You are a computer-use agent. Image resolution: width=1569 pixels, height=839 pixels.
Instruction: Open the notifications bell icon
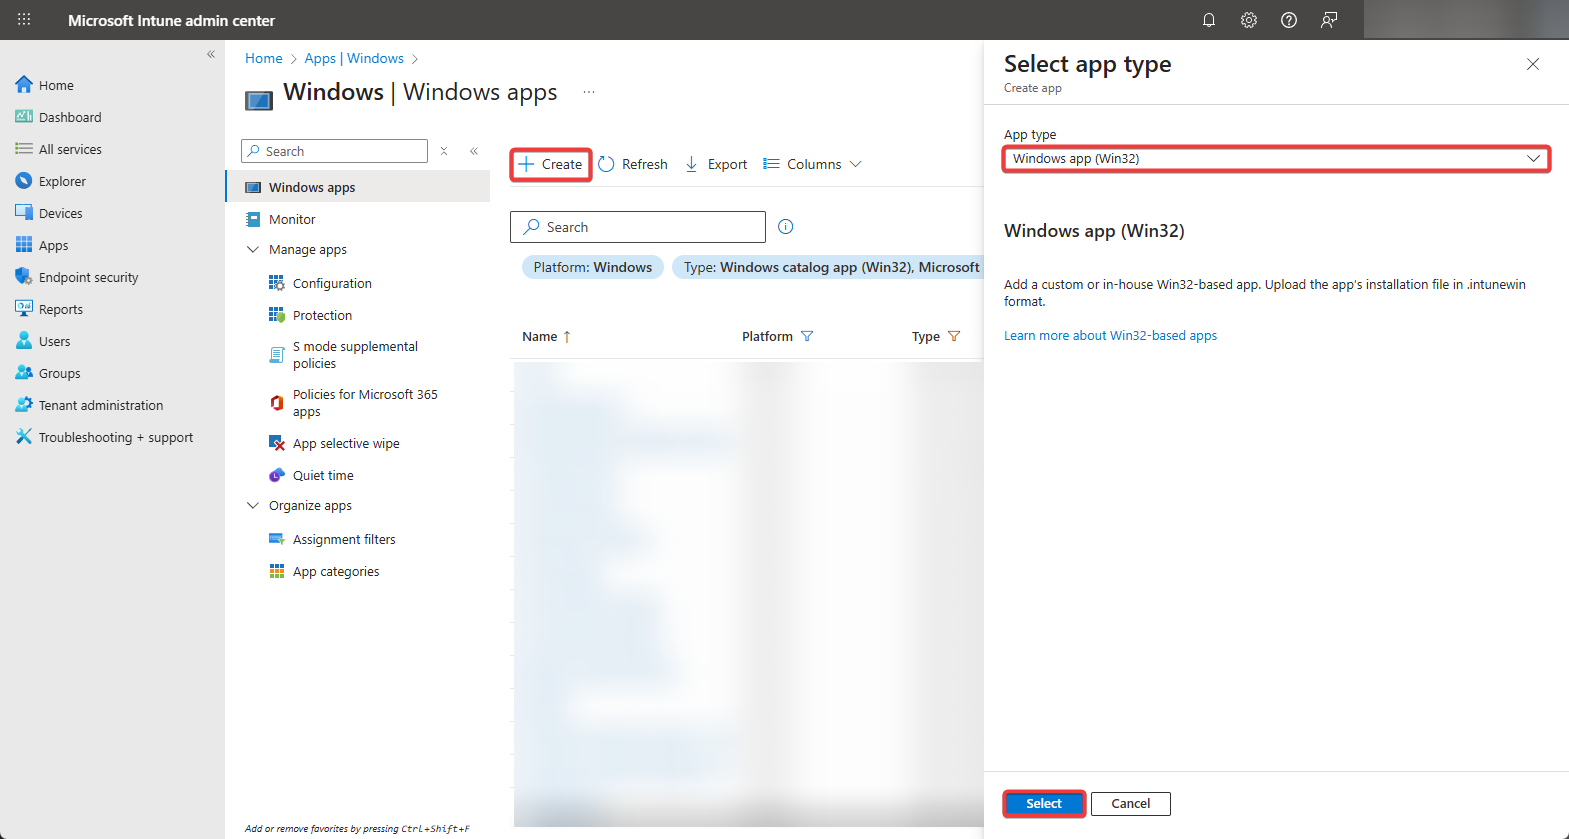[x=1208, y=20]
